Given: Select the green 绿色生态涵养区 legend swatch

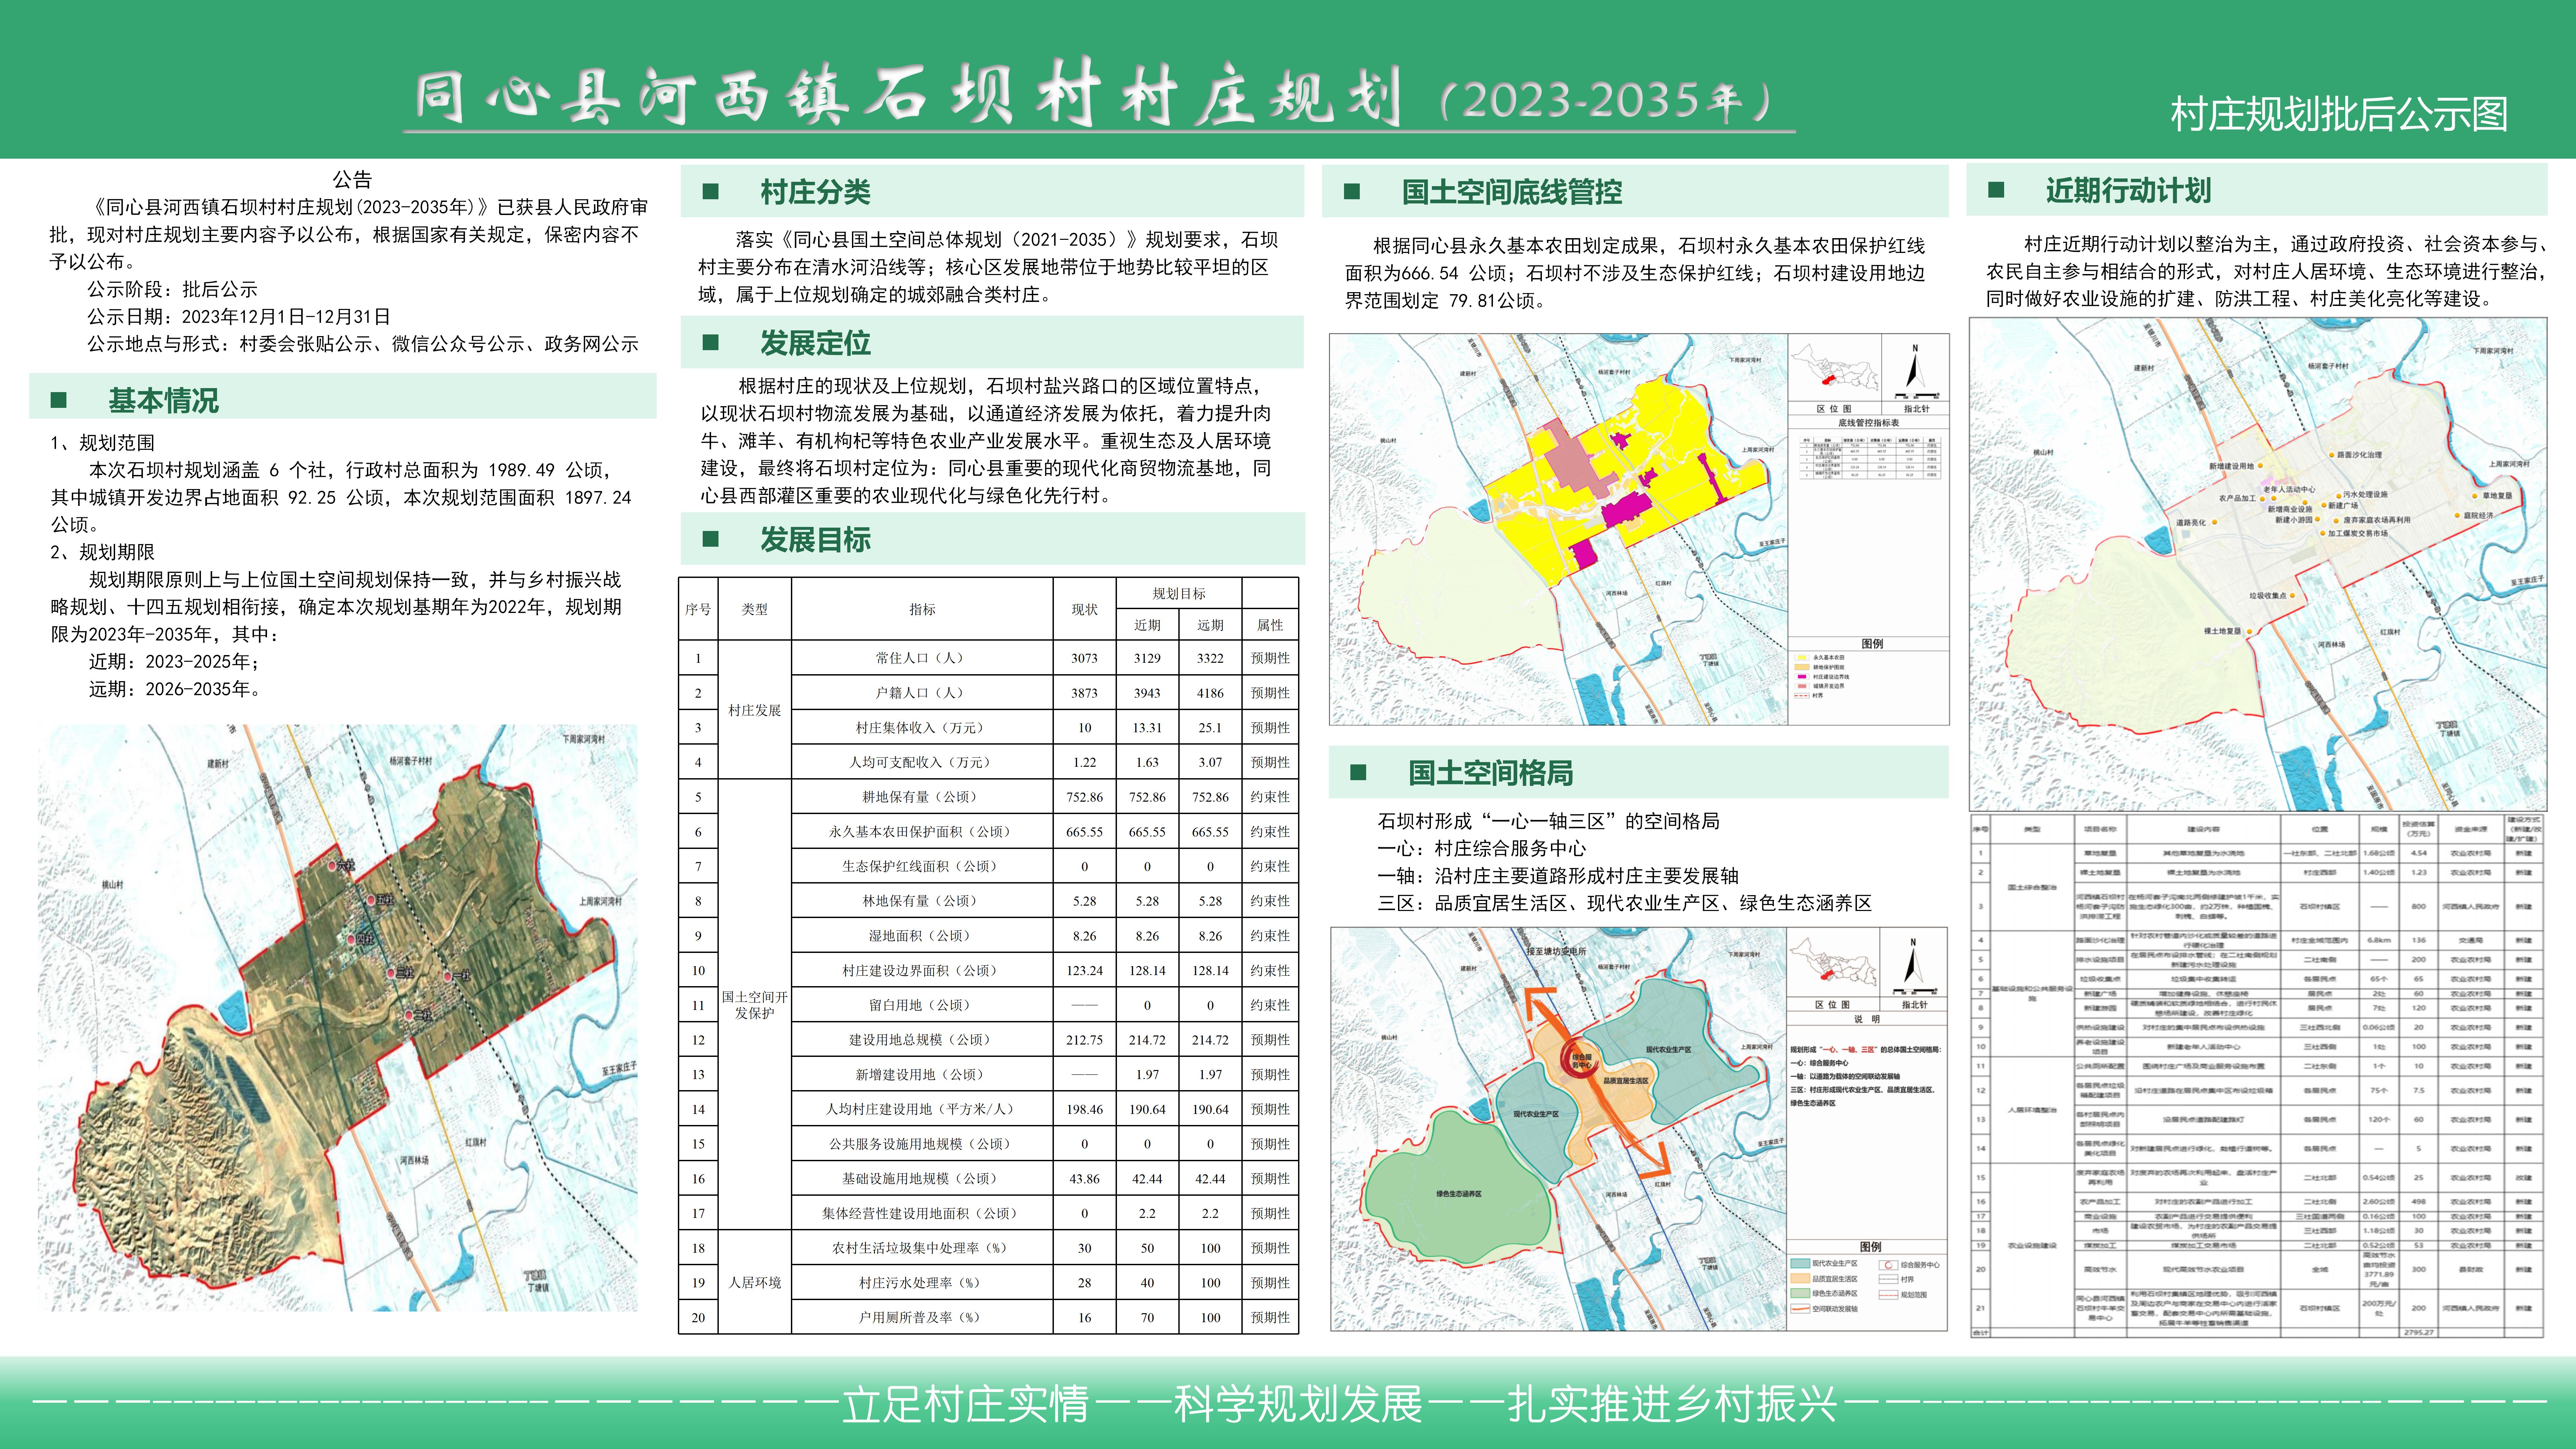Looking at the screenshot, I should coord(1801,1293).
